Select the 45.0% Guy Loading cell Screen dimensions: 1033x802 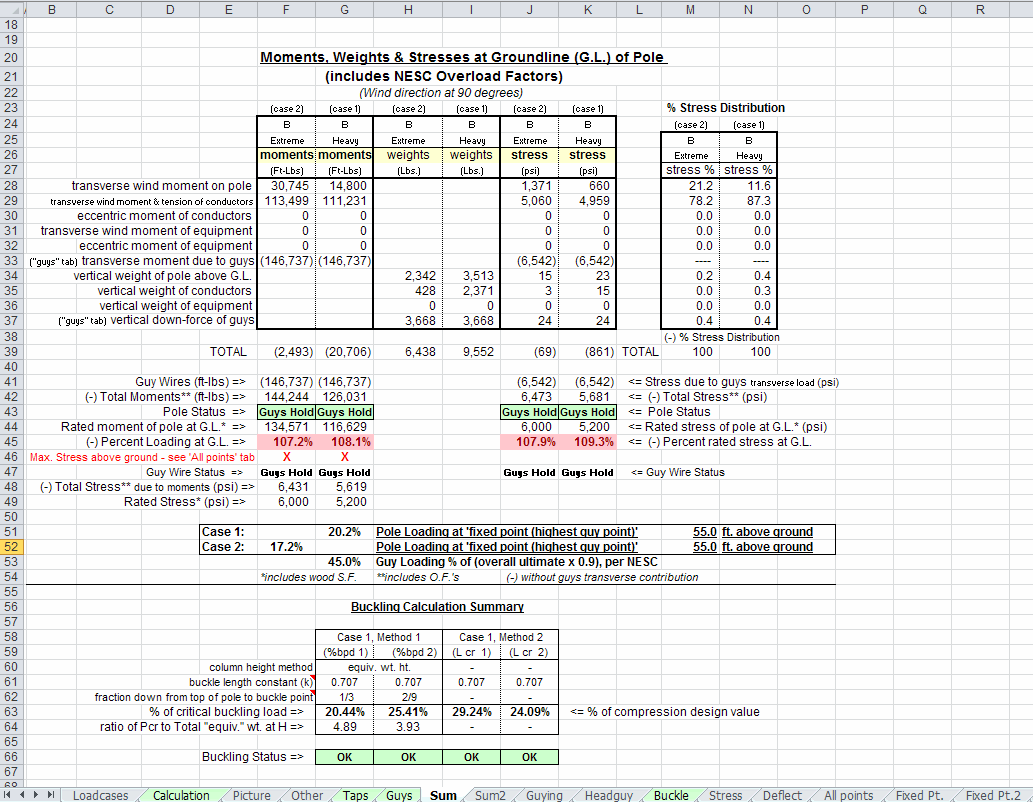click(344, 562)
